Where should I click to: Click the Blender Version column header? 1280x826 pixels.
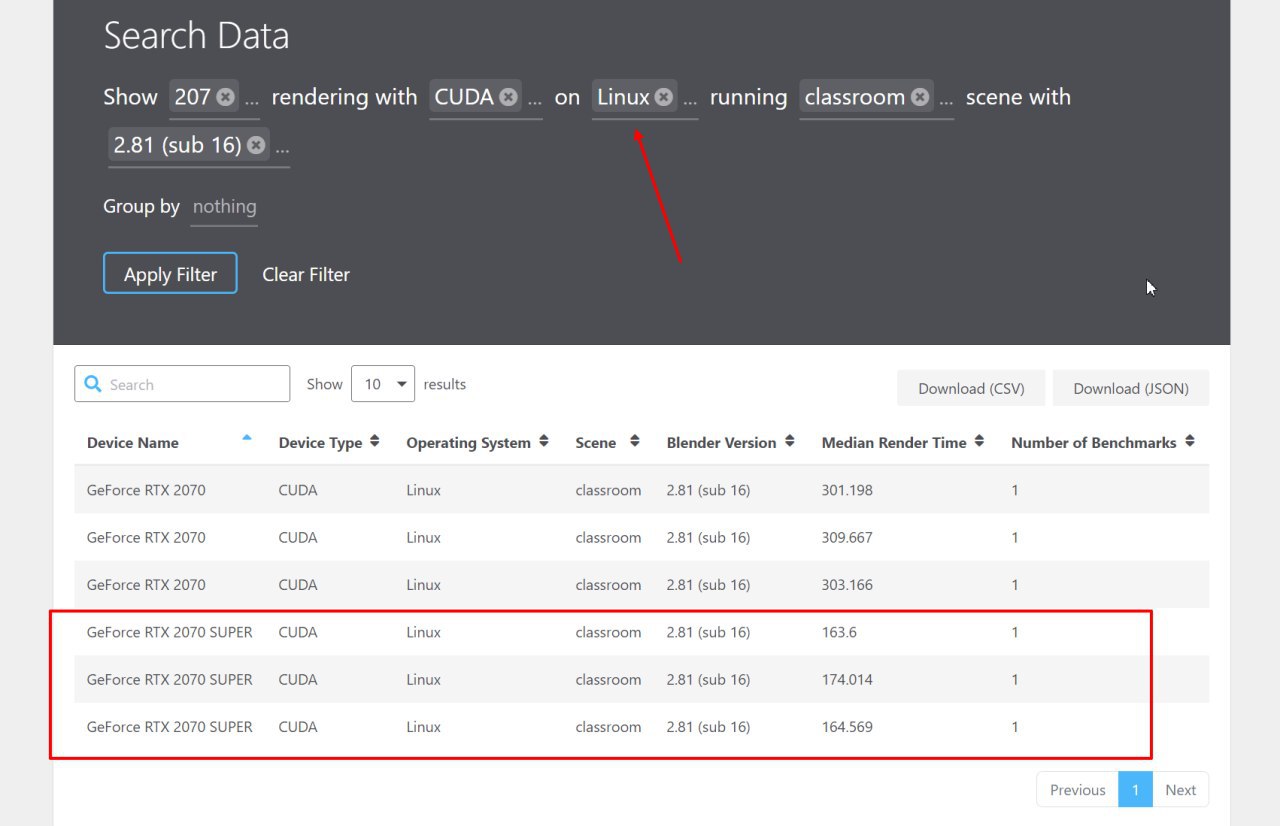point(721,443)
